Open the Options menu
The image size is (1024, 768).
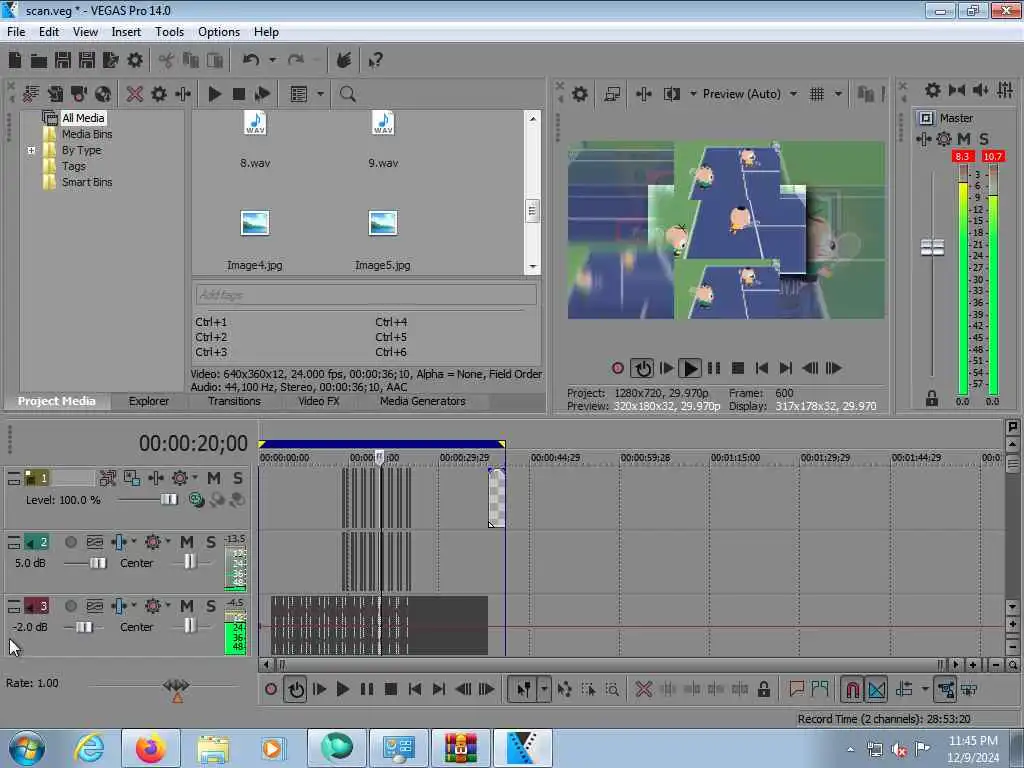[x=219, y=32]
